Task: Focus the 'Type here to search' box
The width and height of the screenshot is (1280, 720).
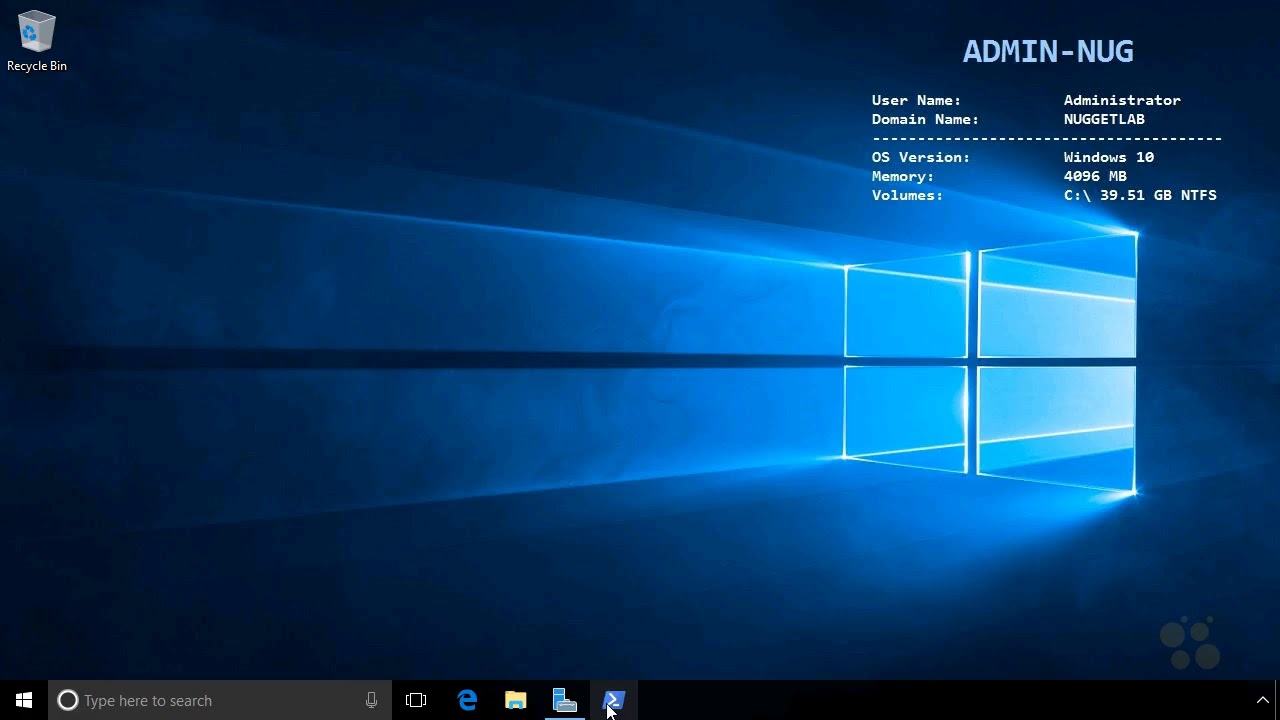Action: coord(220,700)
